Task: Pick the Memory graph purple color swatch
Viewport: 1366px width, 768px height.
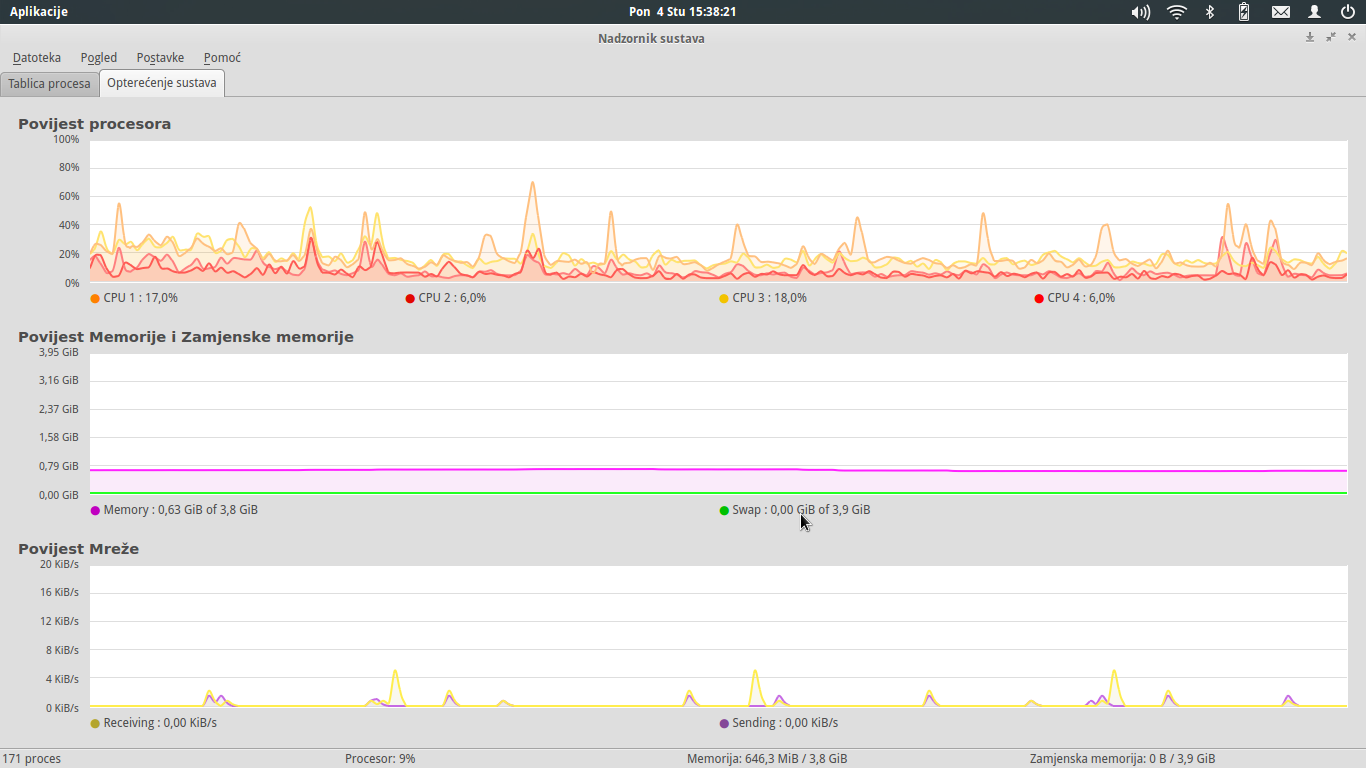Action: click(x=95, y=510)
